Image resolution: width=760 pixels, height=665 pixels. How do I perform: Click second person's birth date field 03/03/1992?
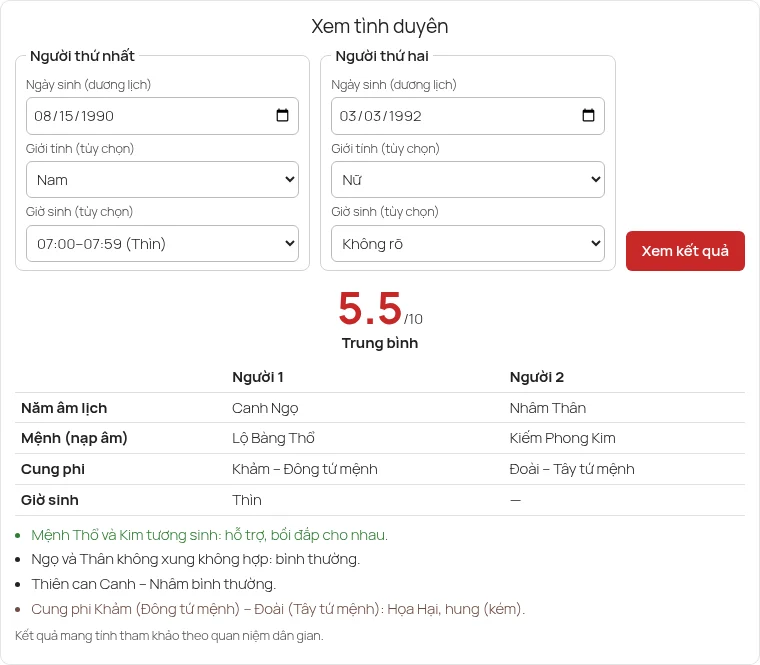click(468, 116)
